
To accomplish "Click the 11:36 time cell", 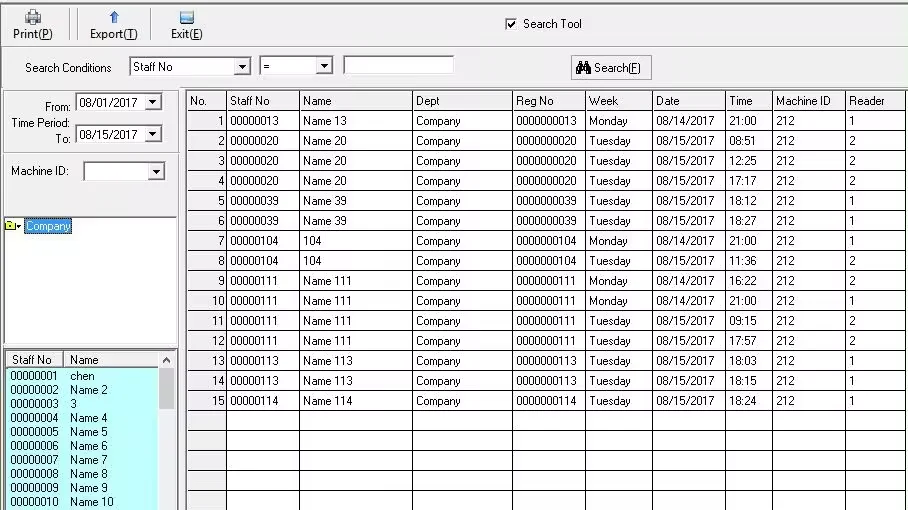I will tap(749, 260).
